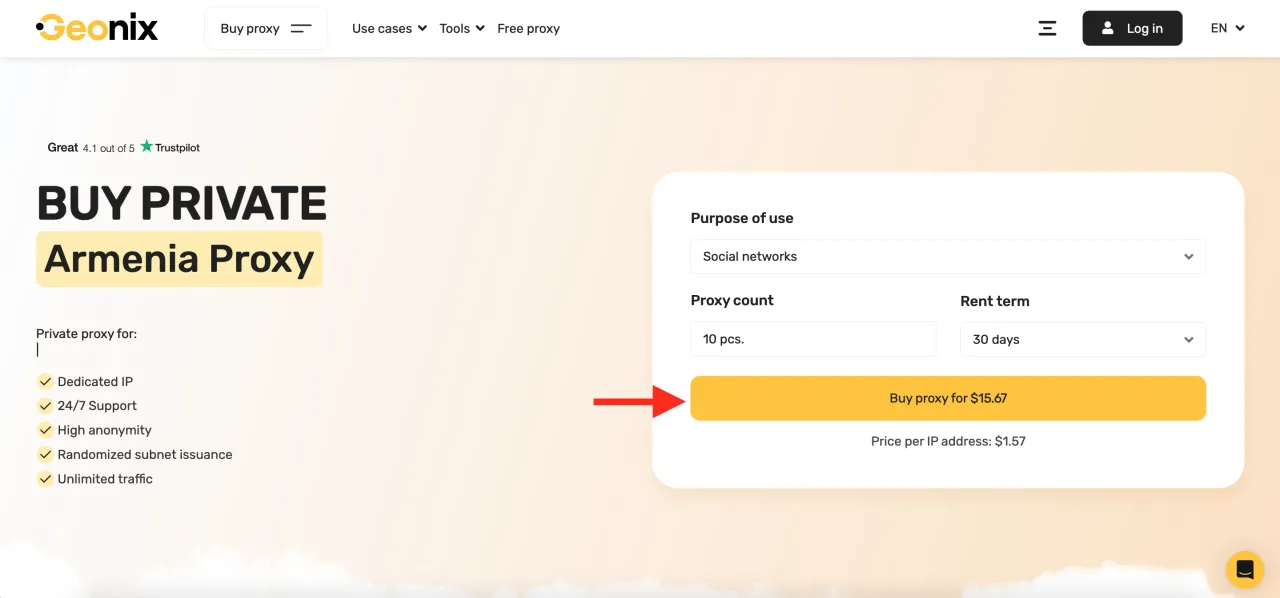The image size is (1280, 598).
Task: Click the High anonymity checkmark icon
Action: click(x=45, y=430)
